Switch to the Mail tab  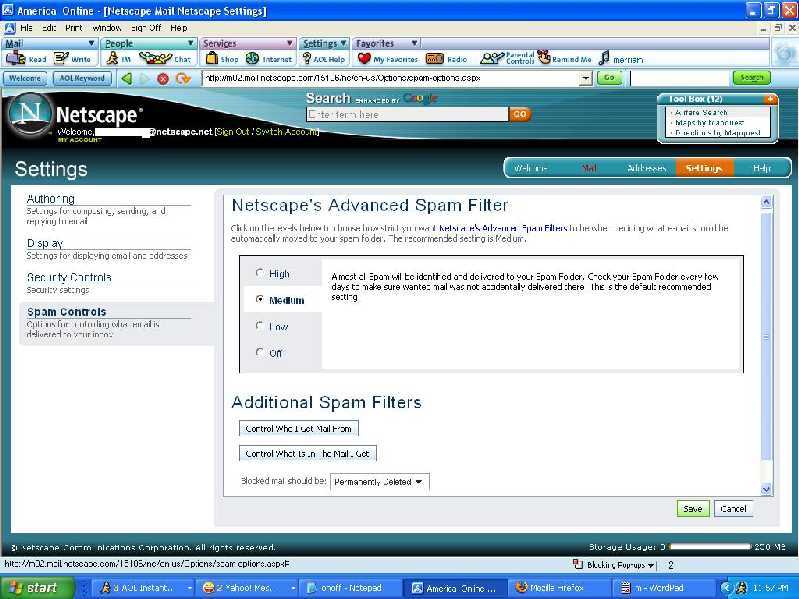pyautogui.click(x=589, y=168)
